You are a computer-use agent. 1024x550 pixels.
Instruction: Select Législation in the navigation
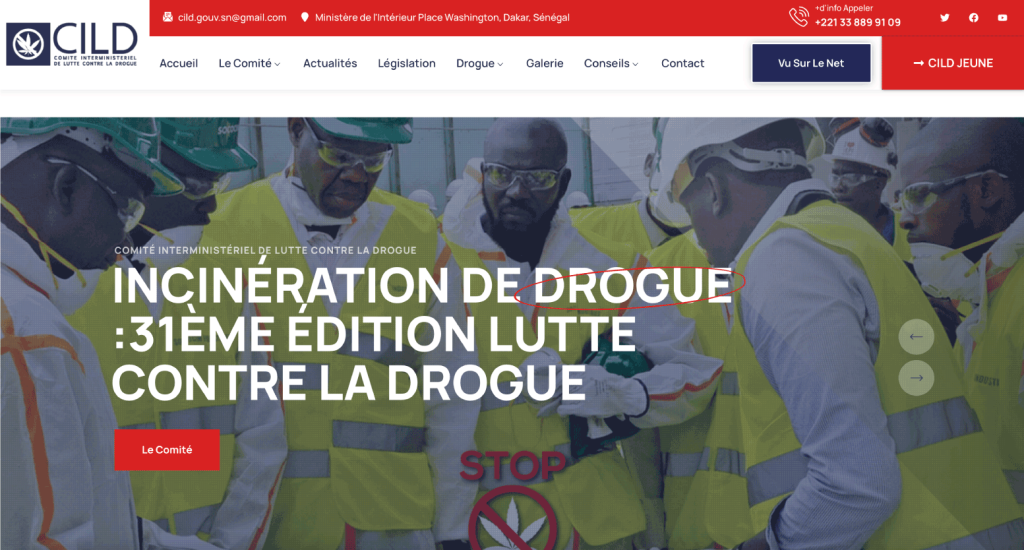[x=406, y=63]
